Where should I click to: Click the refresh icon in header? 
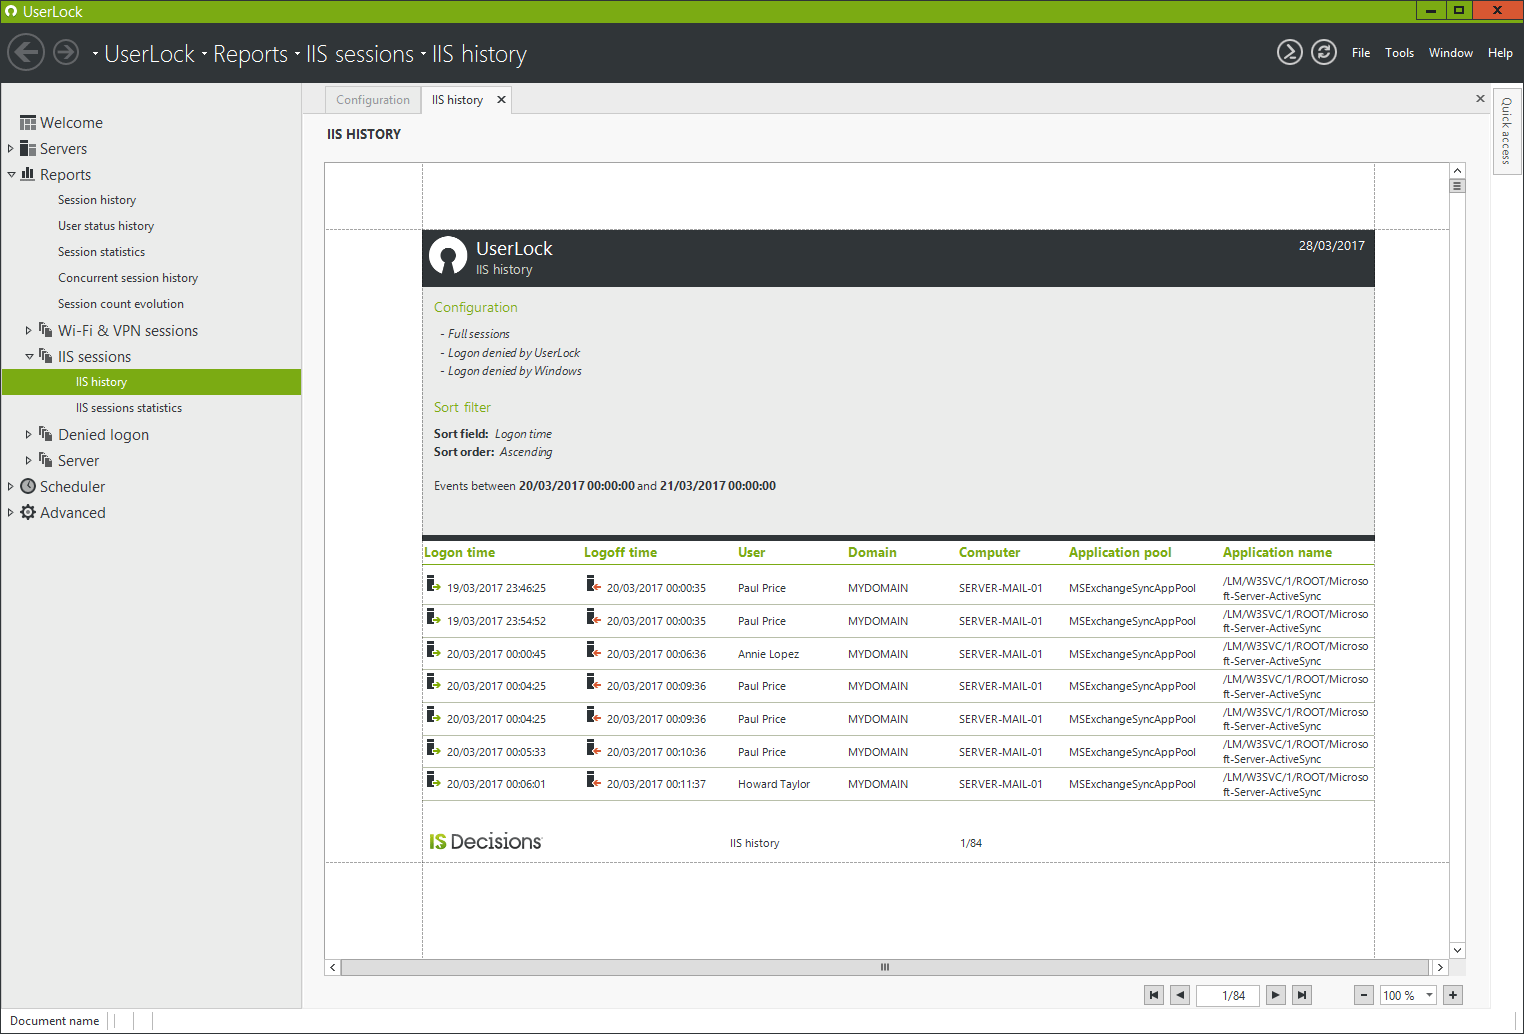pos(1324,52)
